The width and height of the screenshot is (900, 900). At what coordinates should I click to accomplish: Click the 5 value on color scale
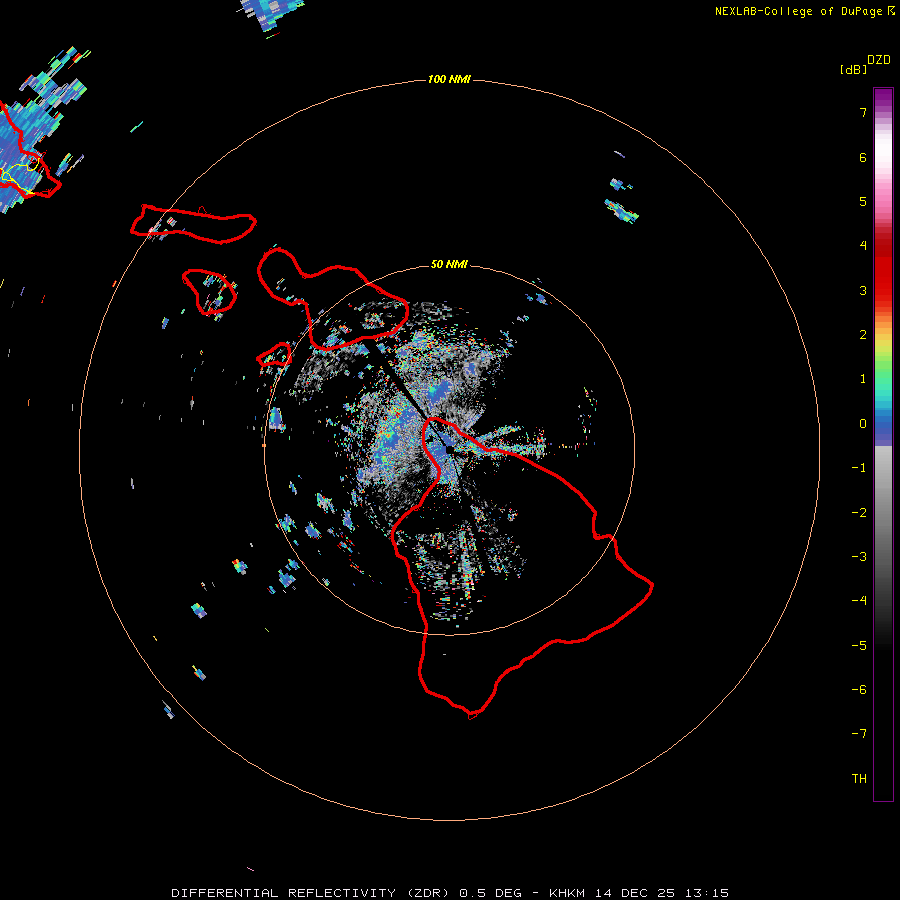(x=863, y=201)
